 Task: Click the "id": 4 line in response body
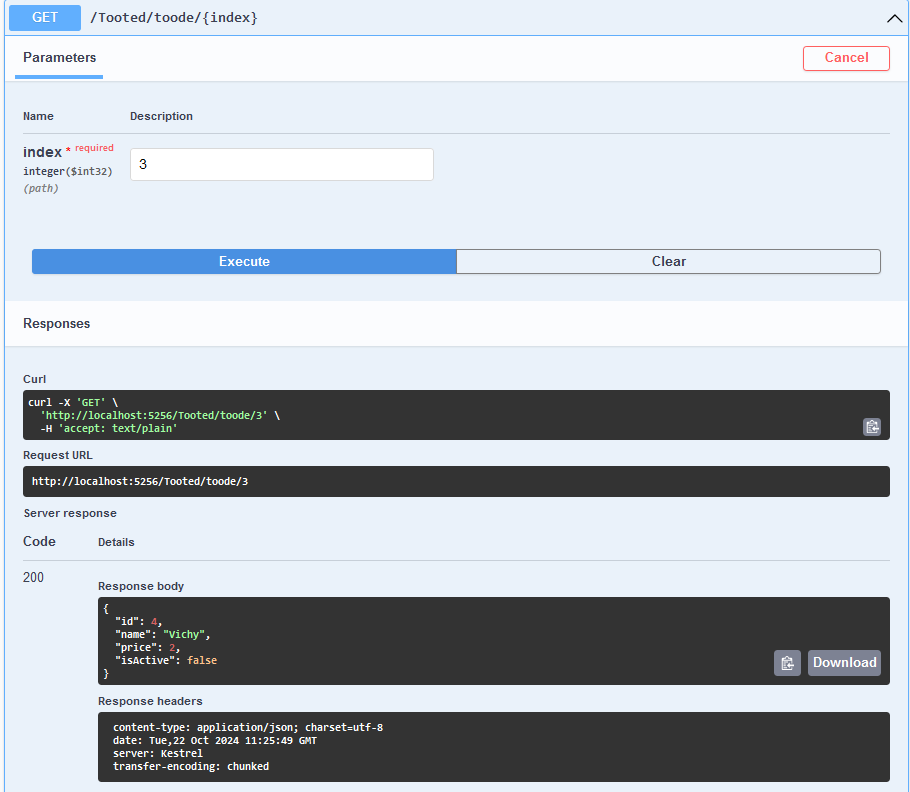click(x=139, y=622)
